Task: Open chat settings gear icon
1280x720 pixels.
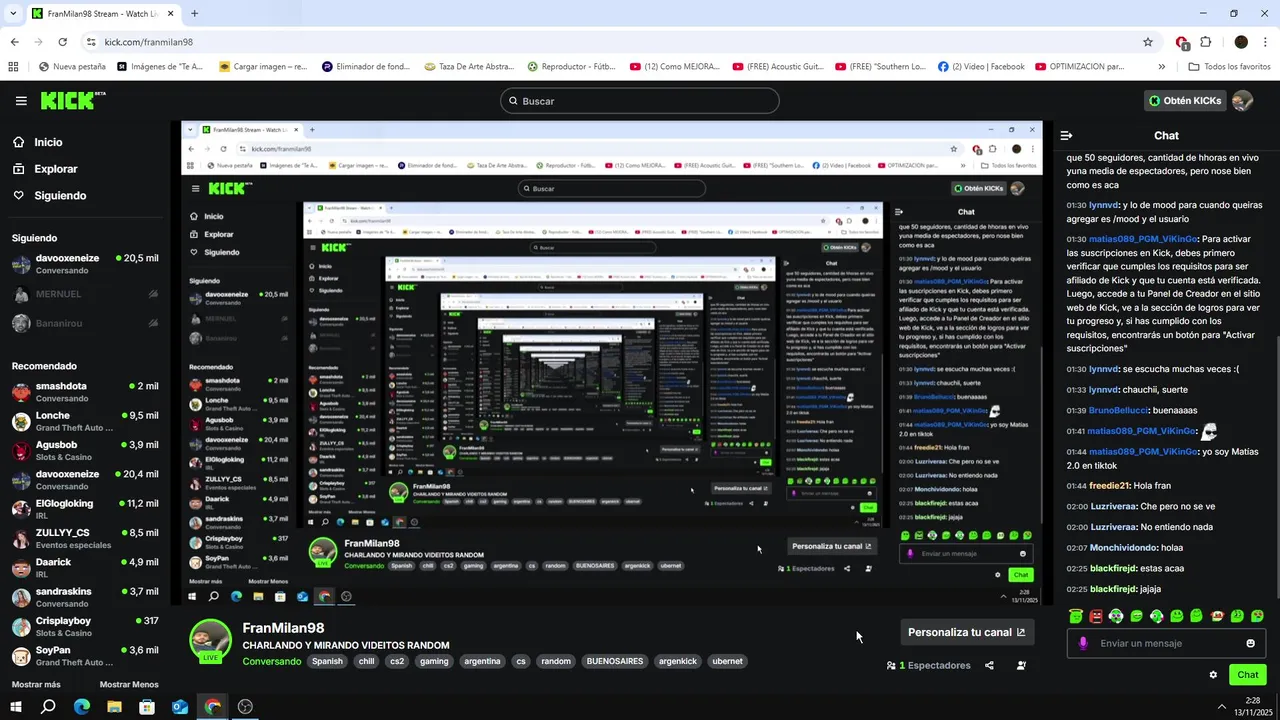Action: 1213,675
